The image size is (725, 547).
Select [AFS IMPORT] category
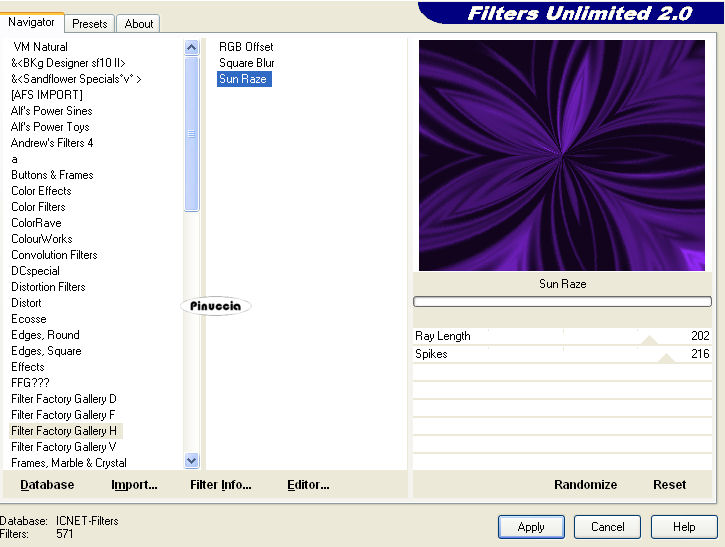point(47,95)
